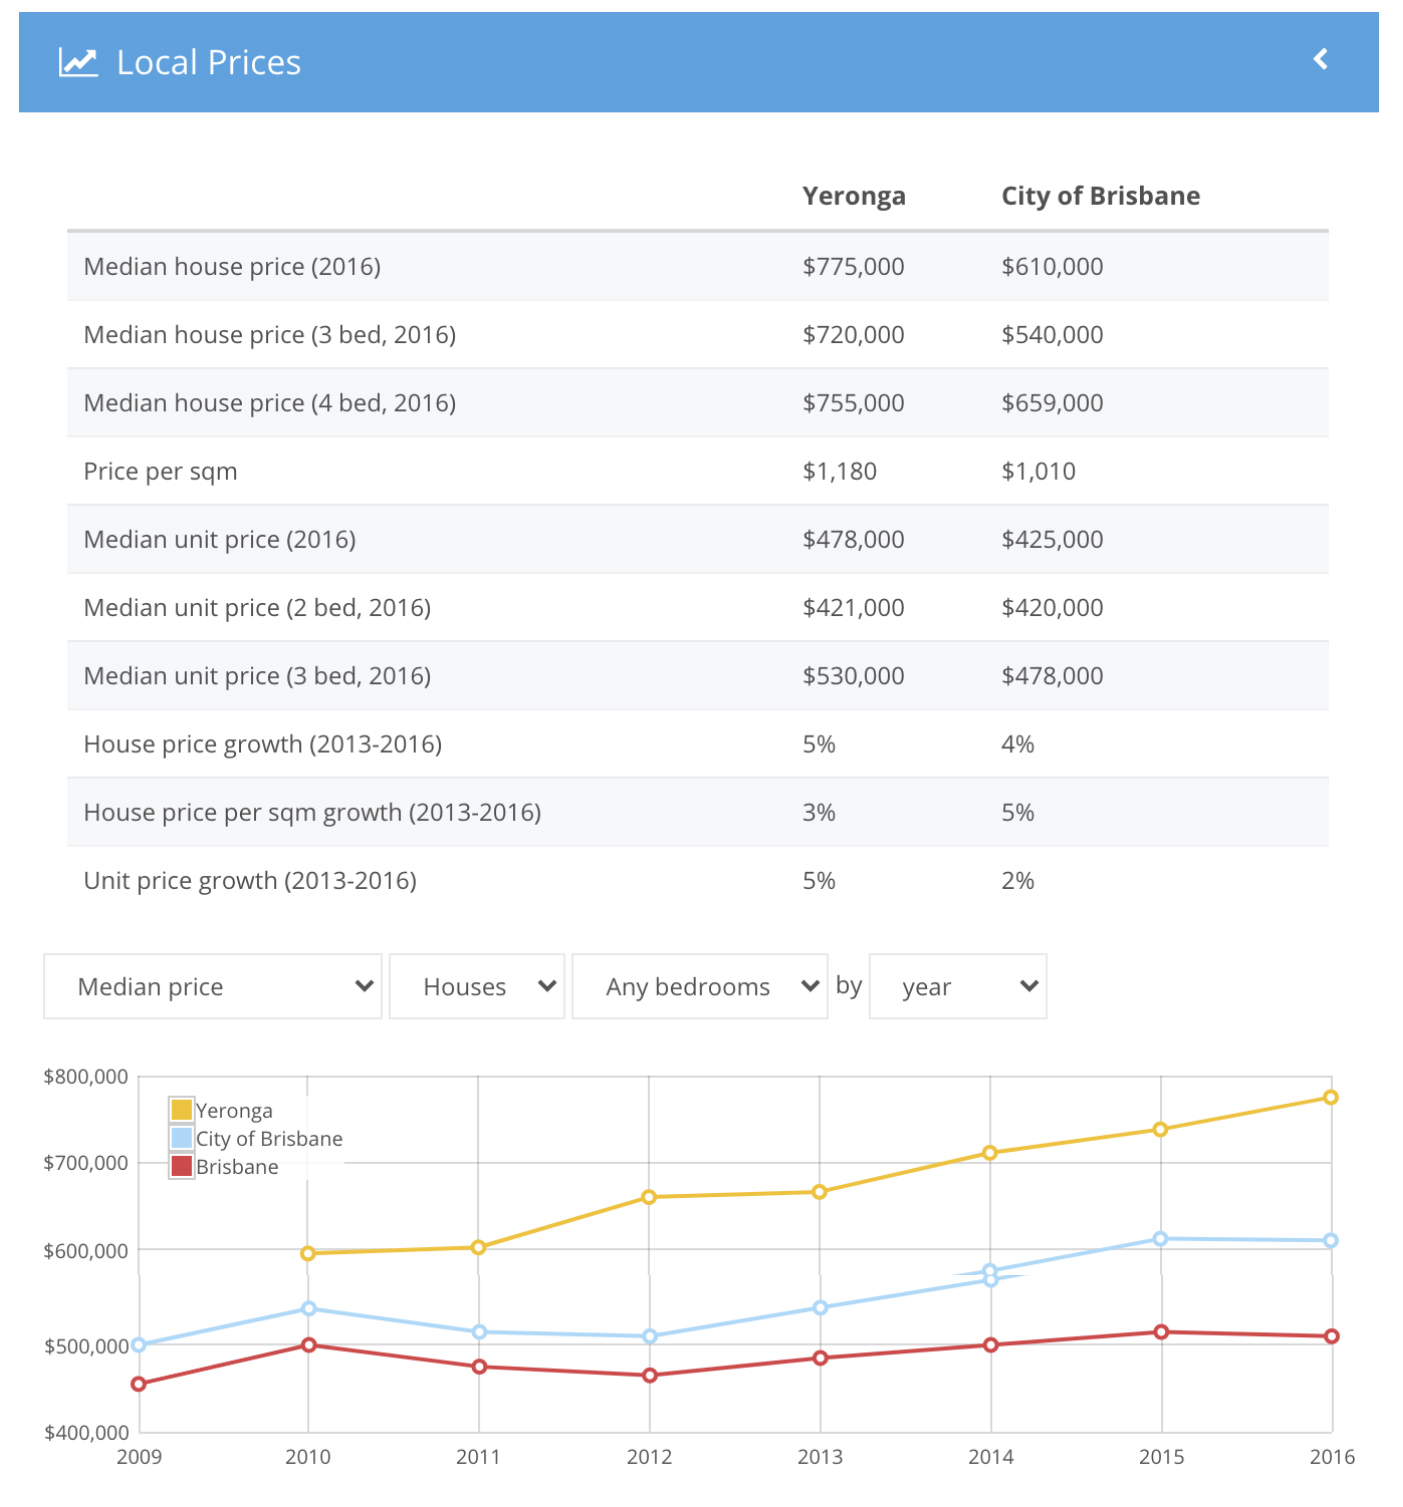Image resolution: width=1403 pixels, height=1507 pixels.
Task: Collapse the Local Prices panel chevron
Action: (1320, 59)
